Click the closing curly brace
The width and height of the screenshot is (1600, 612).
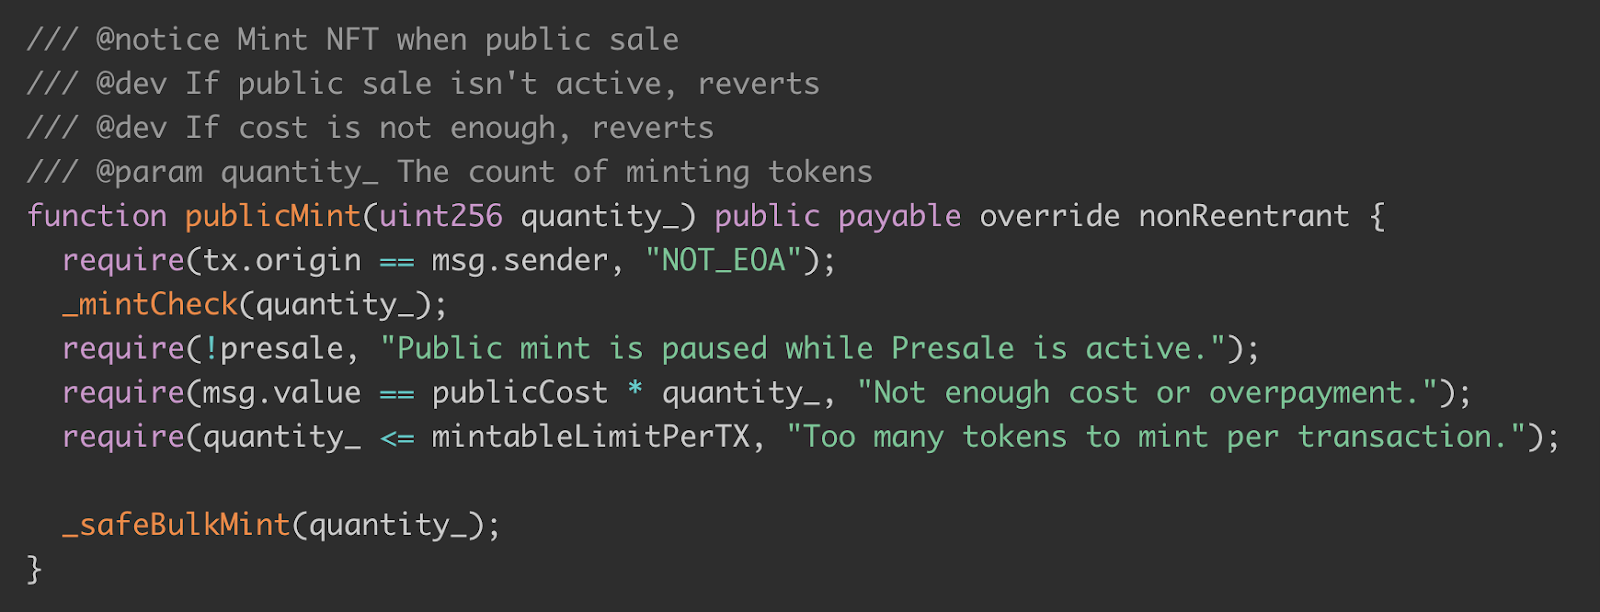click(x=35, y=568)
